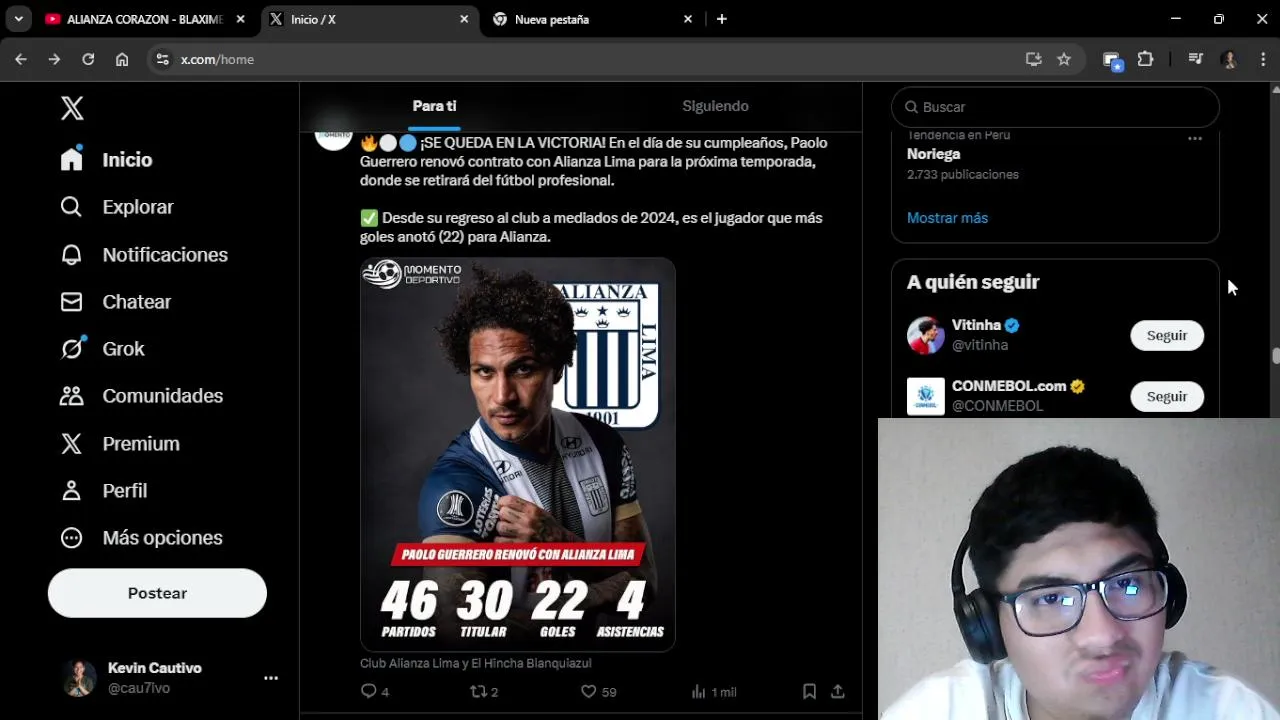Open CONMEBOL.com profile name
This screenshot has width=1280, height=720.
[x=1009, y=386]
